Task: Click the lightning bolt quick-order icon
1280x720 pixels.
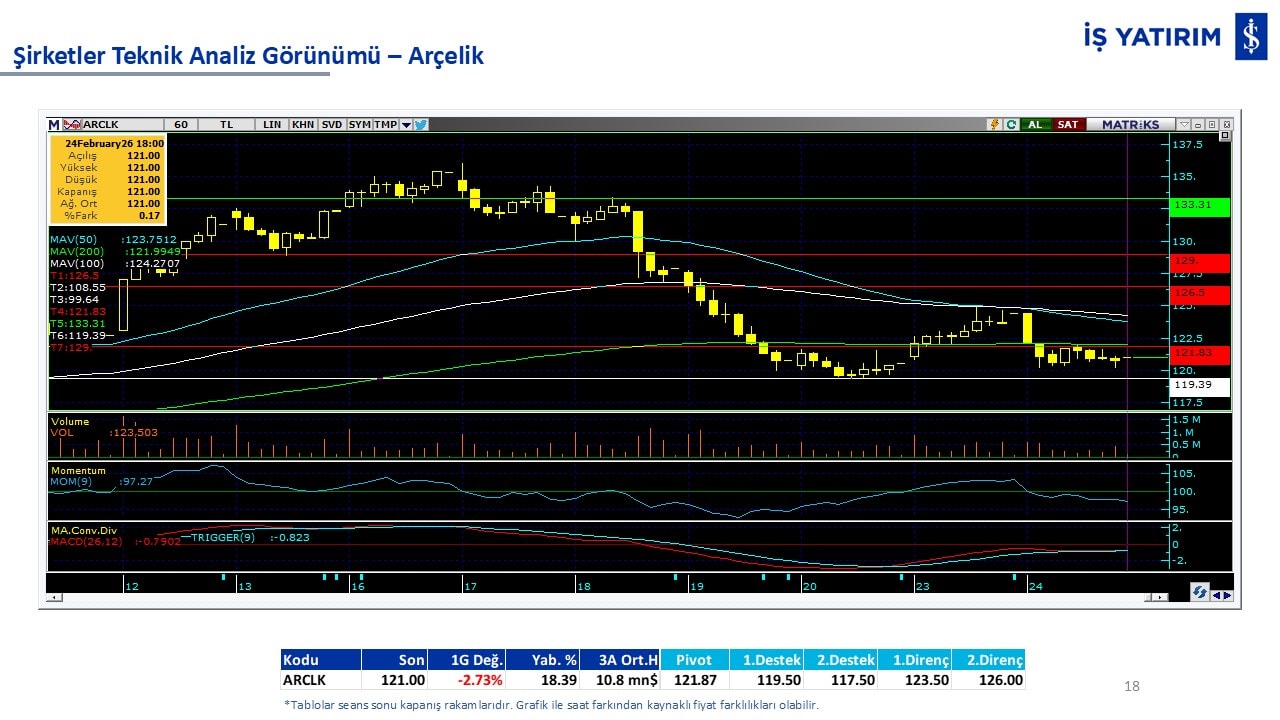Action: click(x=994, y=125)
